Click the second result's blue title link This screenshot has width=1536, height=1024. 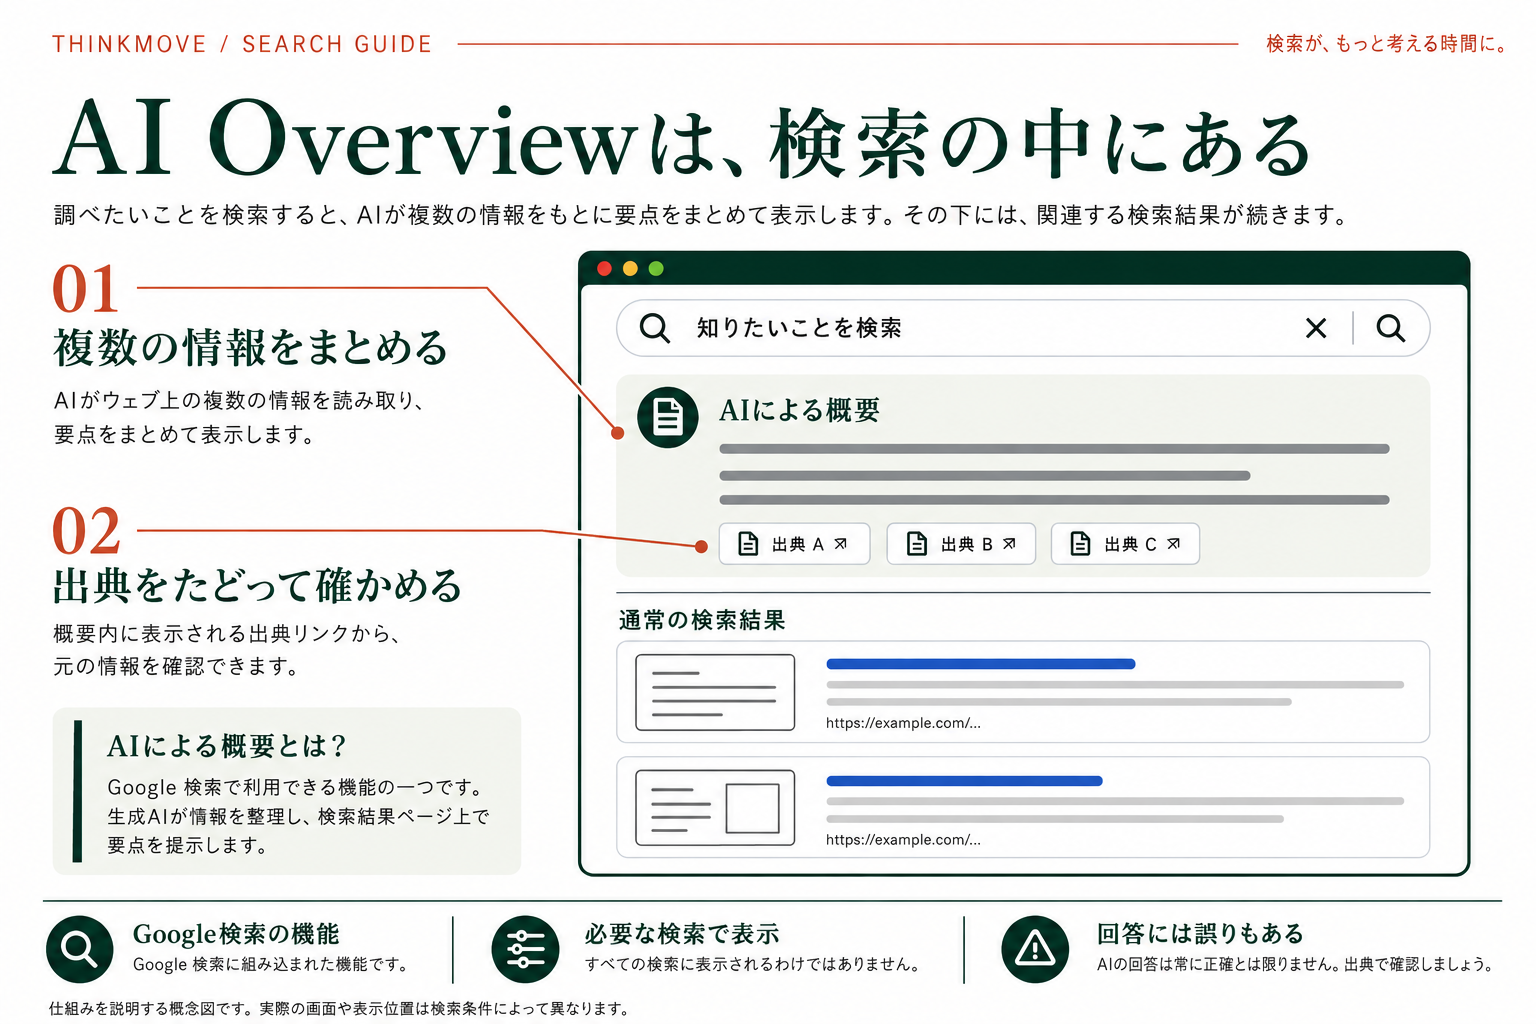[x=964, y=781]
